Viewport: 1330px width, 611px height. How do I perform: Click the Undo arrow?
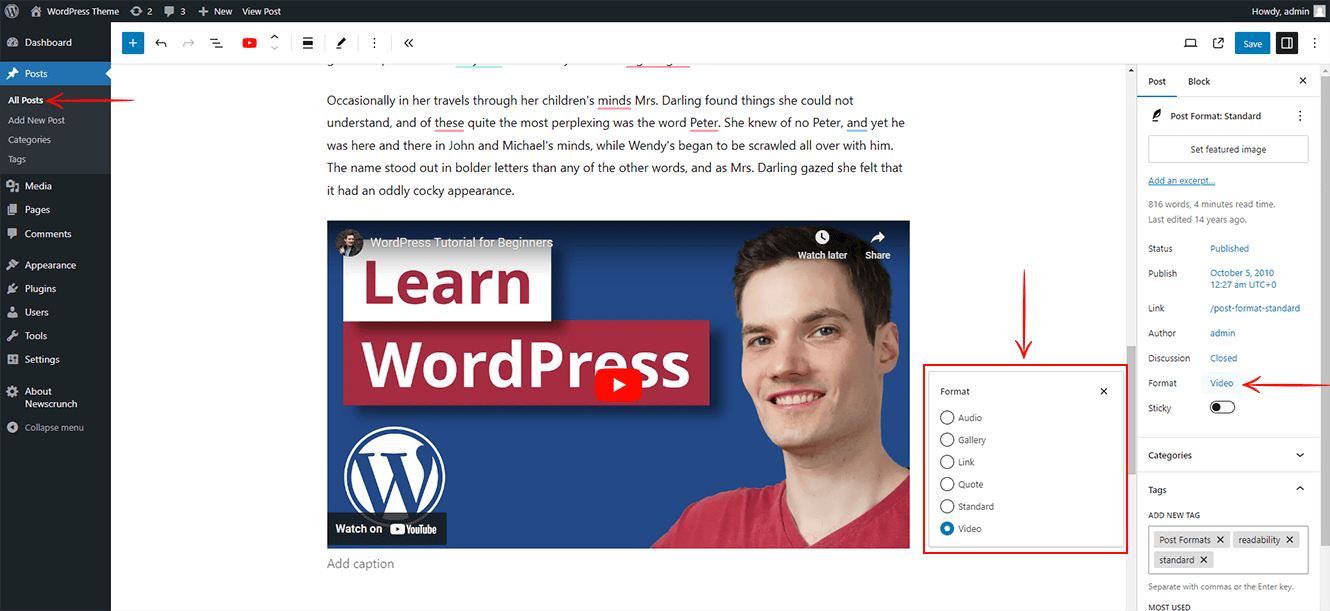click(161, 43)
